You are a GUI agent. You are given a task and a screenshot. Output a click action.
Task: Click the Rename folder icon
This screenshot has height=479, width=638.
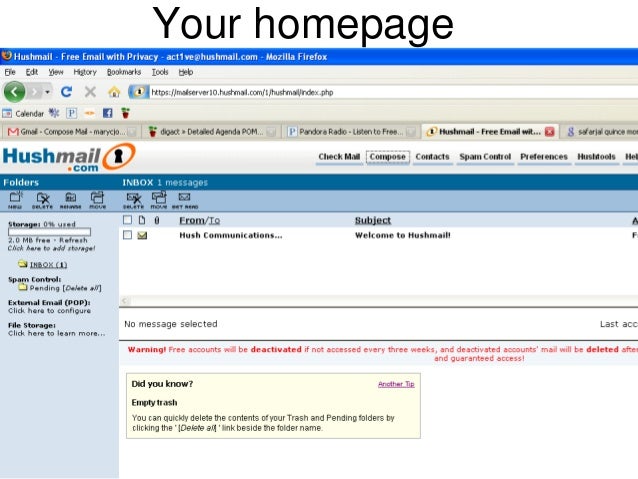70,200
